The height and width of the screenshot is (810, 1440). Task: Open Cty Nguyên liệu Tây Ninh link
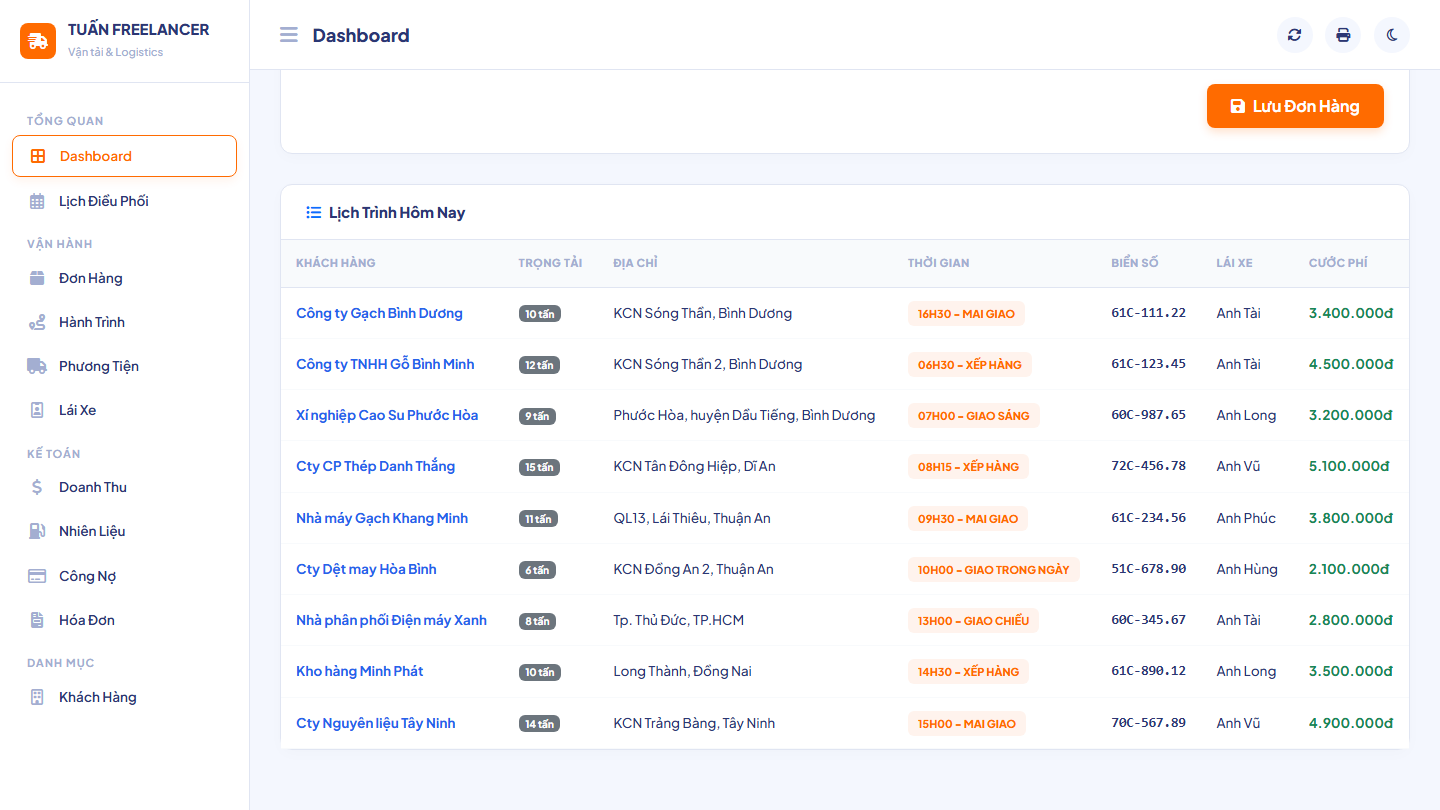(x=375, y=723)
